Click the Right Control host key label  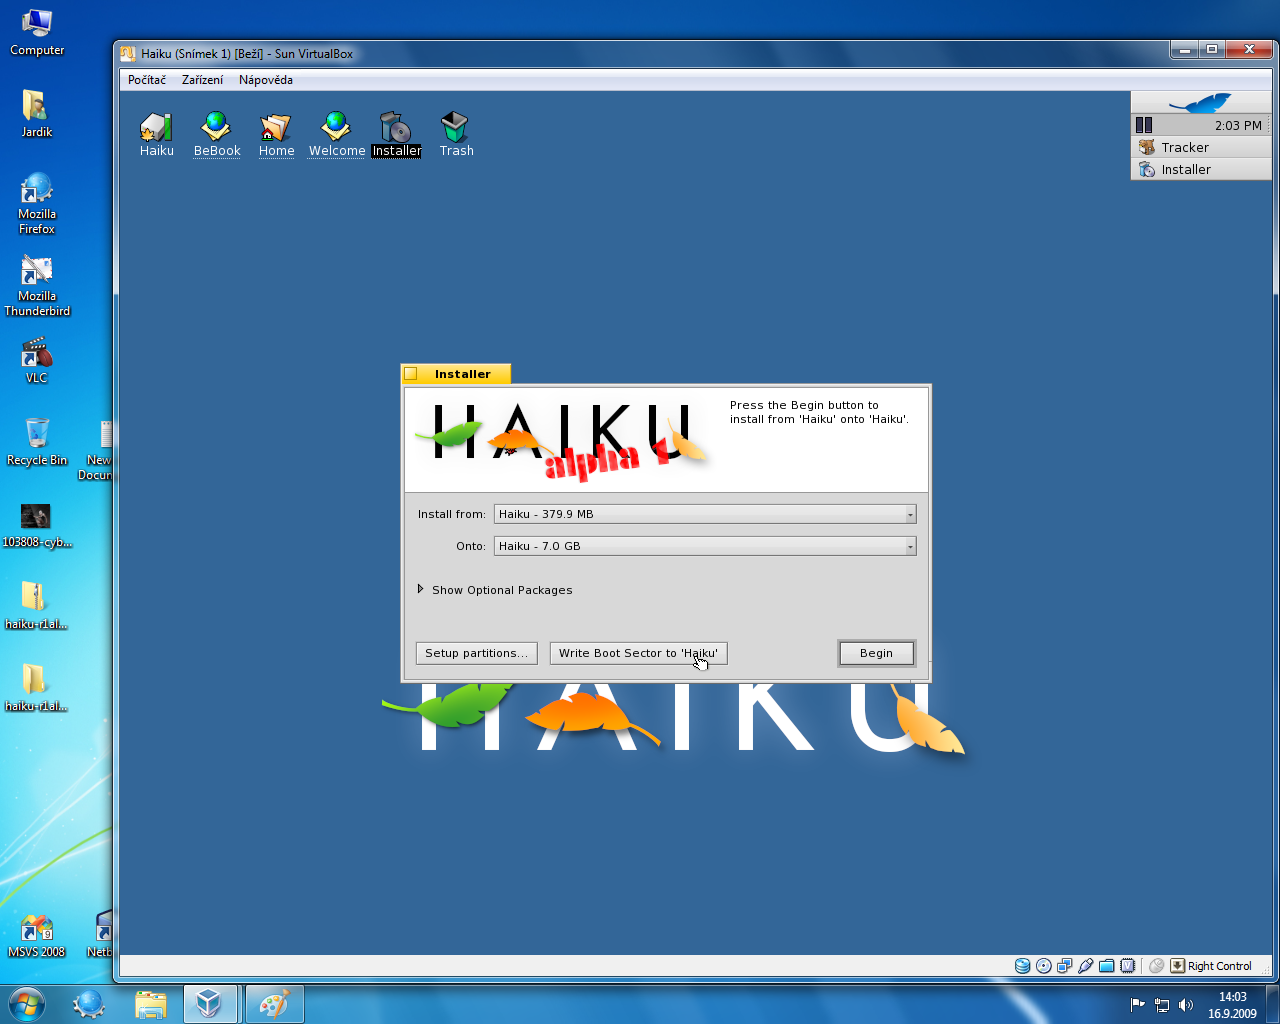[1219, 966]
